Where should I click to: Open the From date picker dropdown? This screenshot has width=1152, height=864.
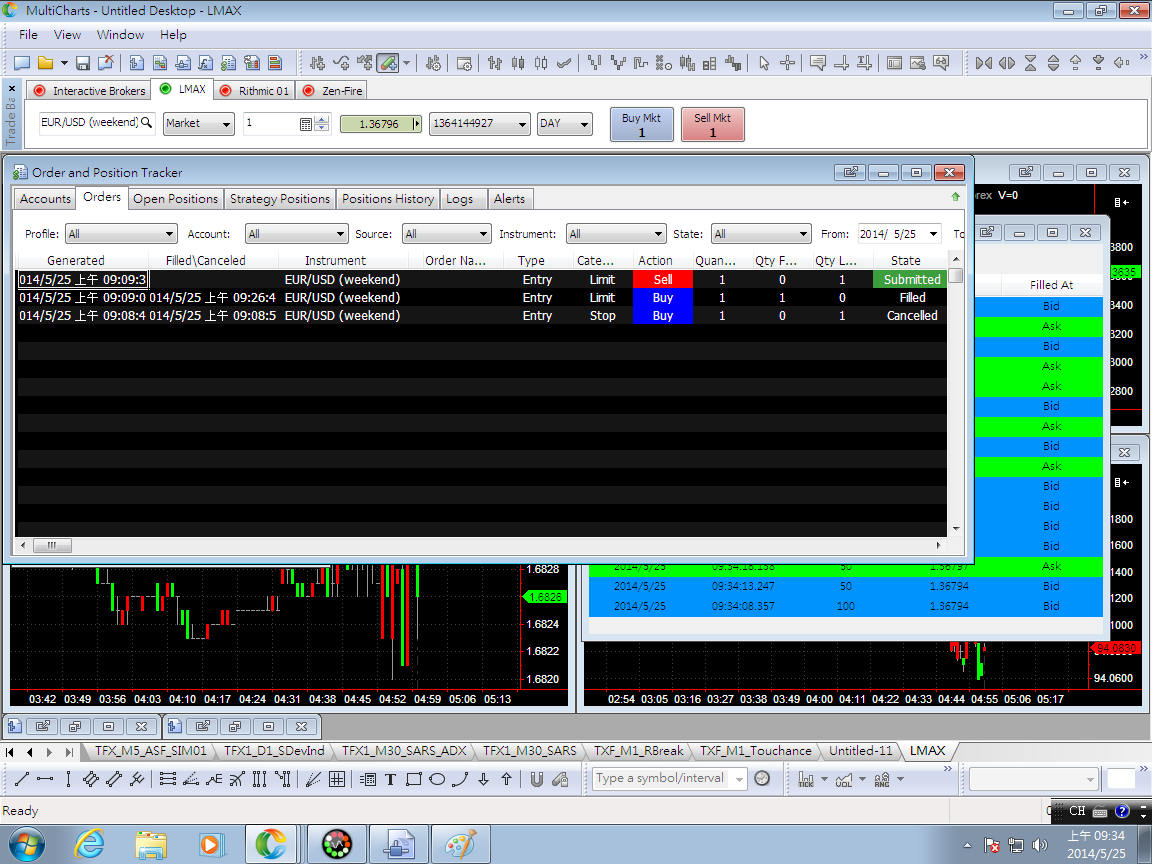[x=933, y=234]
